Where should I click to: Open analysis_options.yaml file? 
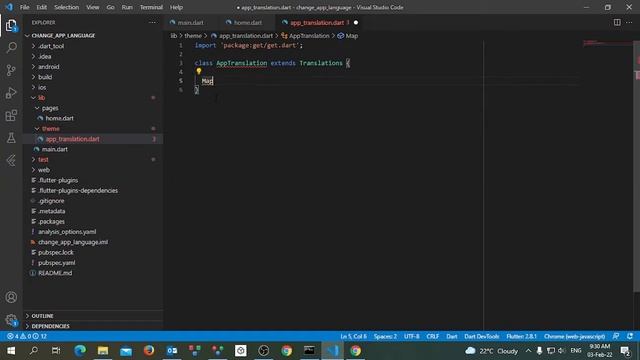point(67,232)
